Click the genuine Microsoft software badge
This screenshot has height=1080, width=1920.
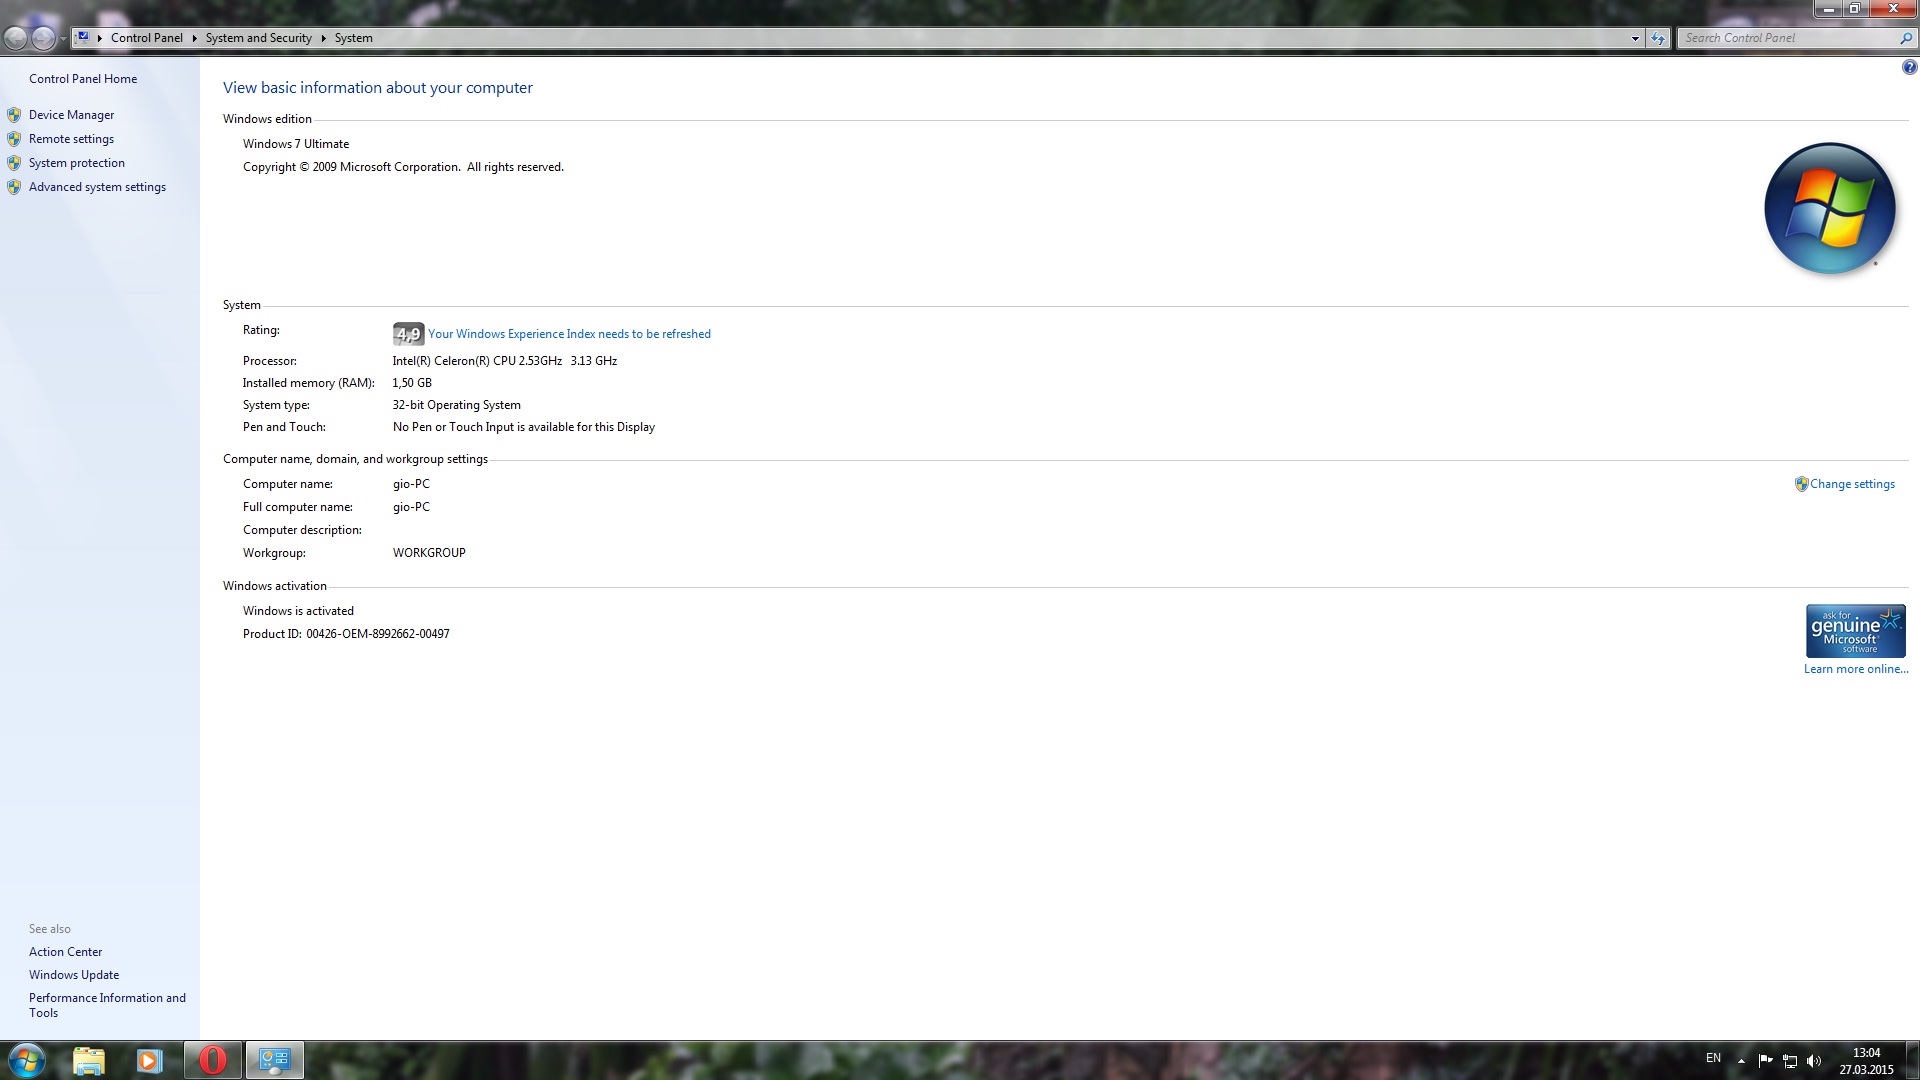pos(1855,631)
